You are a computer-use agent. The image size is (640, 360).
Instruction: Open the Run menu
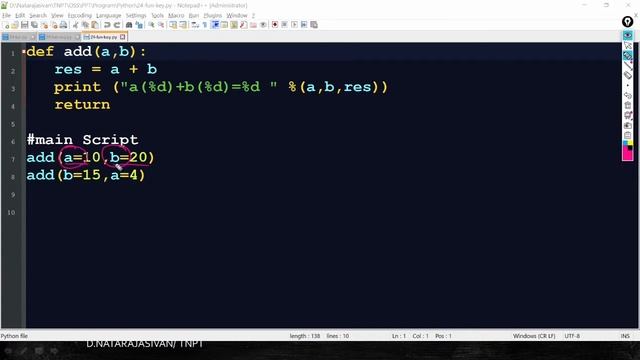click(x=194, y=16)
